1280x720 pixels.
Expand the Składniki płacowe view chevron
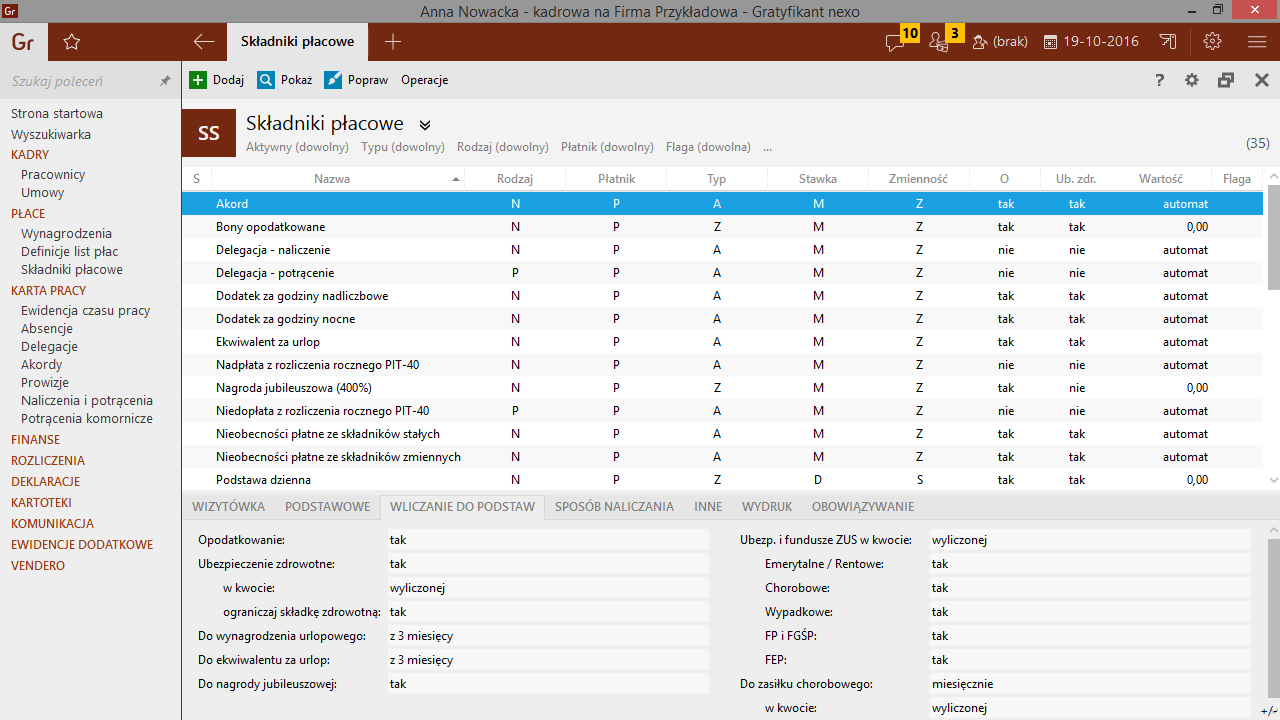coord(425,125)
